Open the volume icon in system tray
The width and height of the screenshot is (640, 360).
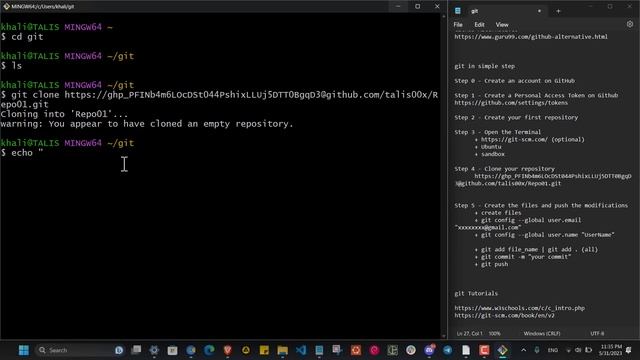tap(578, 350)
